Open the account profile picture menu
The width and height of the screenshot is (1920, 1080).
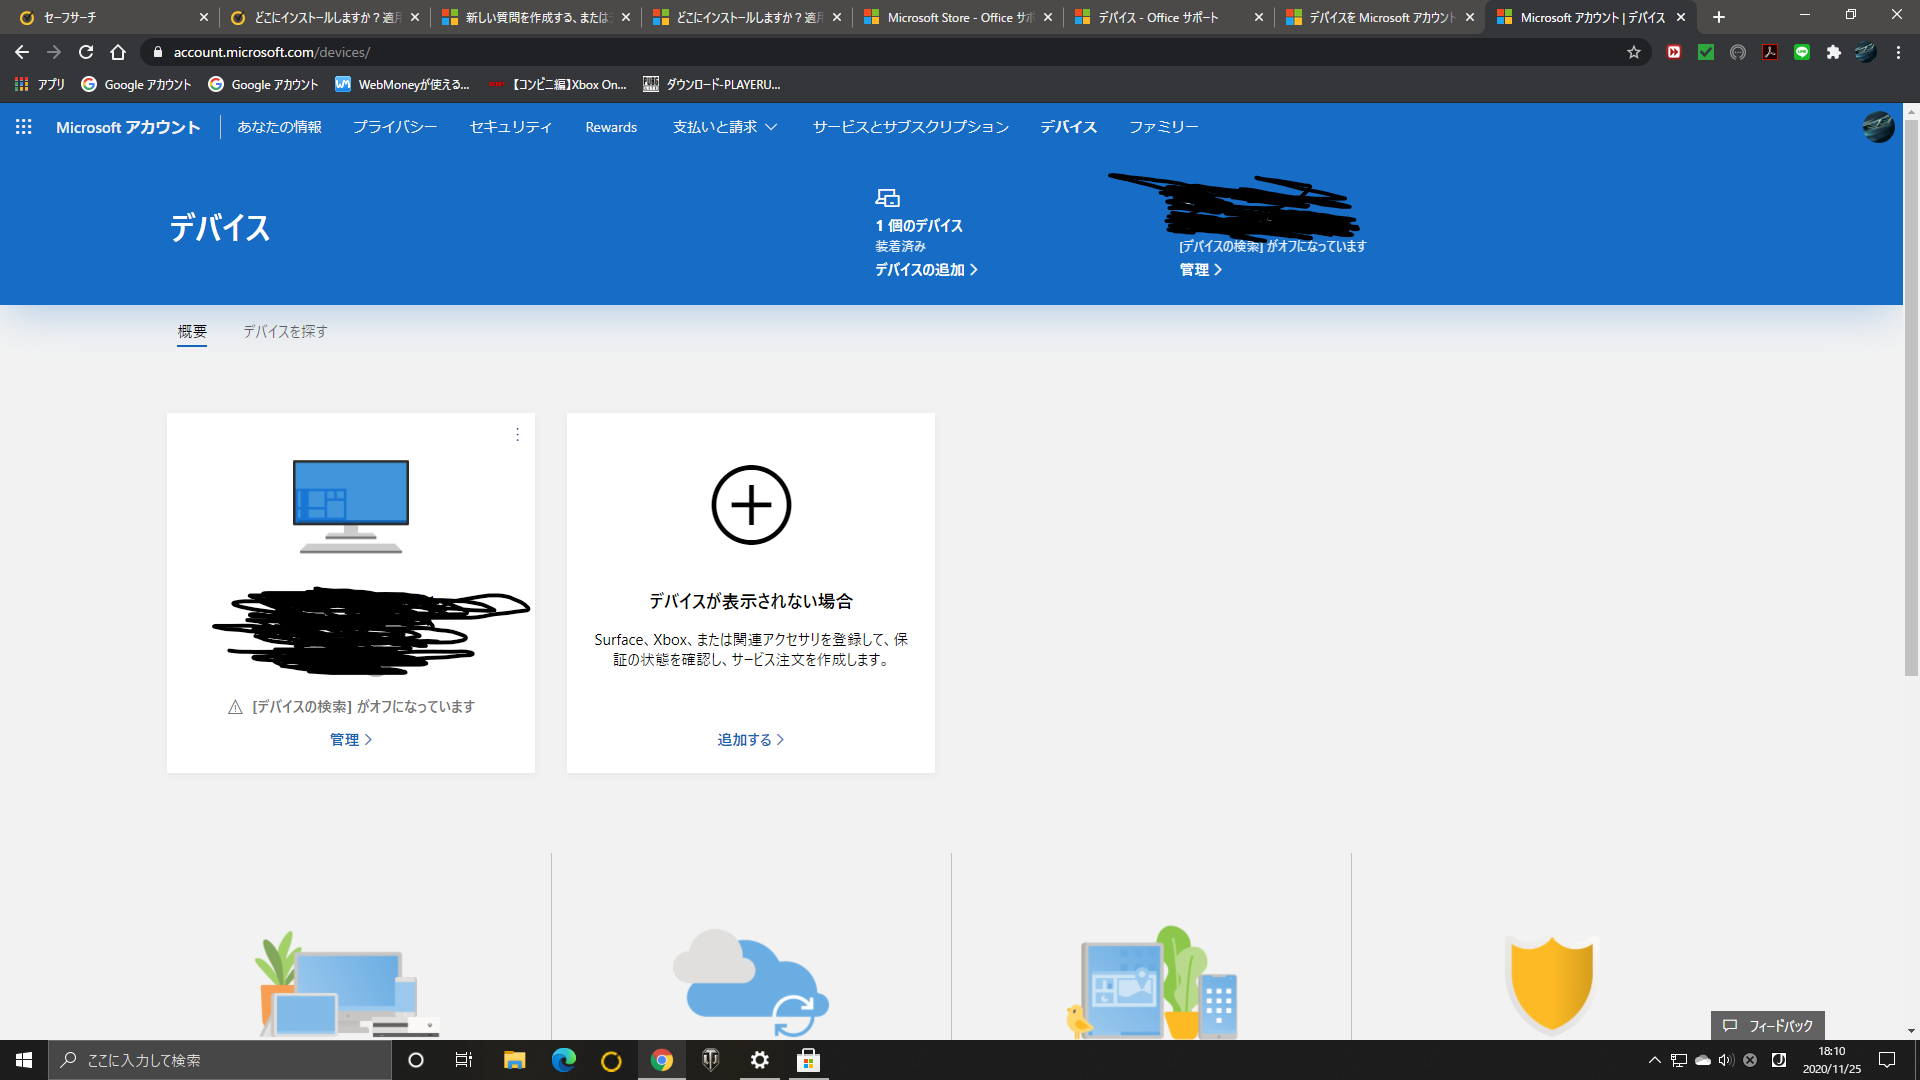point(1878,127)
